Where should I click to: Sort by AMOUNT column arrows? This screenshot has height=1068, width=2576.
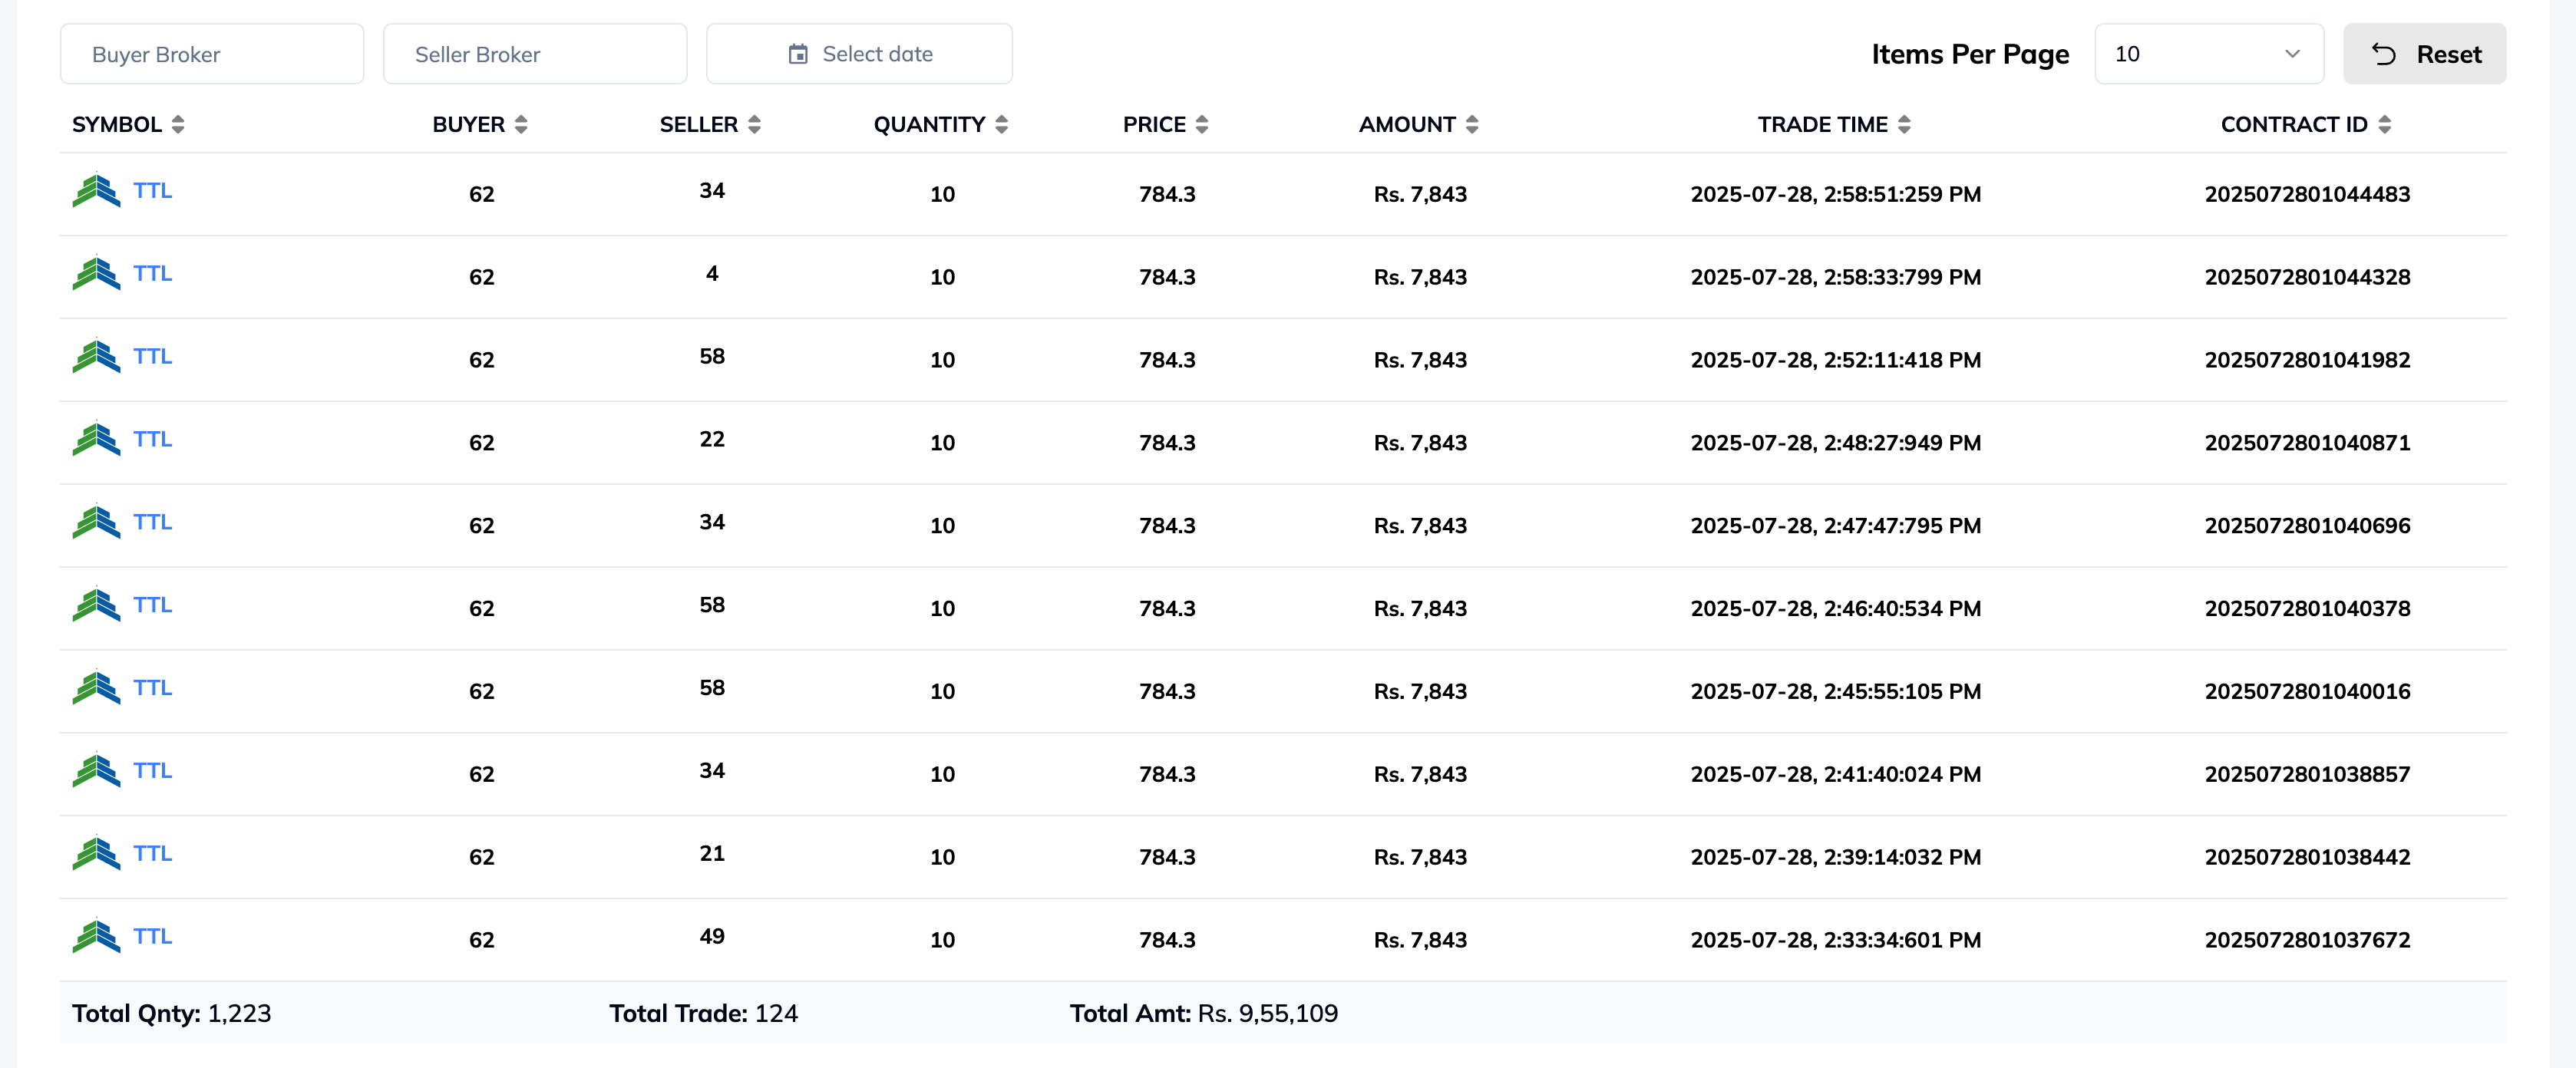click(x=1472, y=124)
